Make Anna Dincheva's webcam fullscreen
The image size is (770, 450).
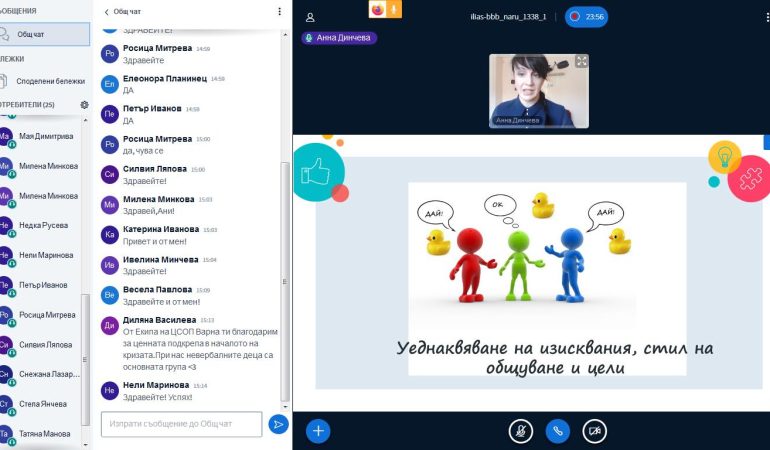pyautogui.click(x=581, y=62)
